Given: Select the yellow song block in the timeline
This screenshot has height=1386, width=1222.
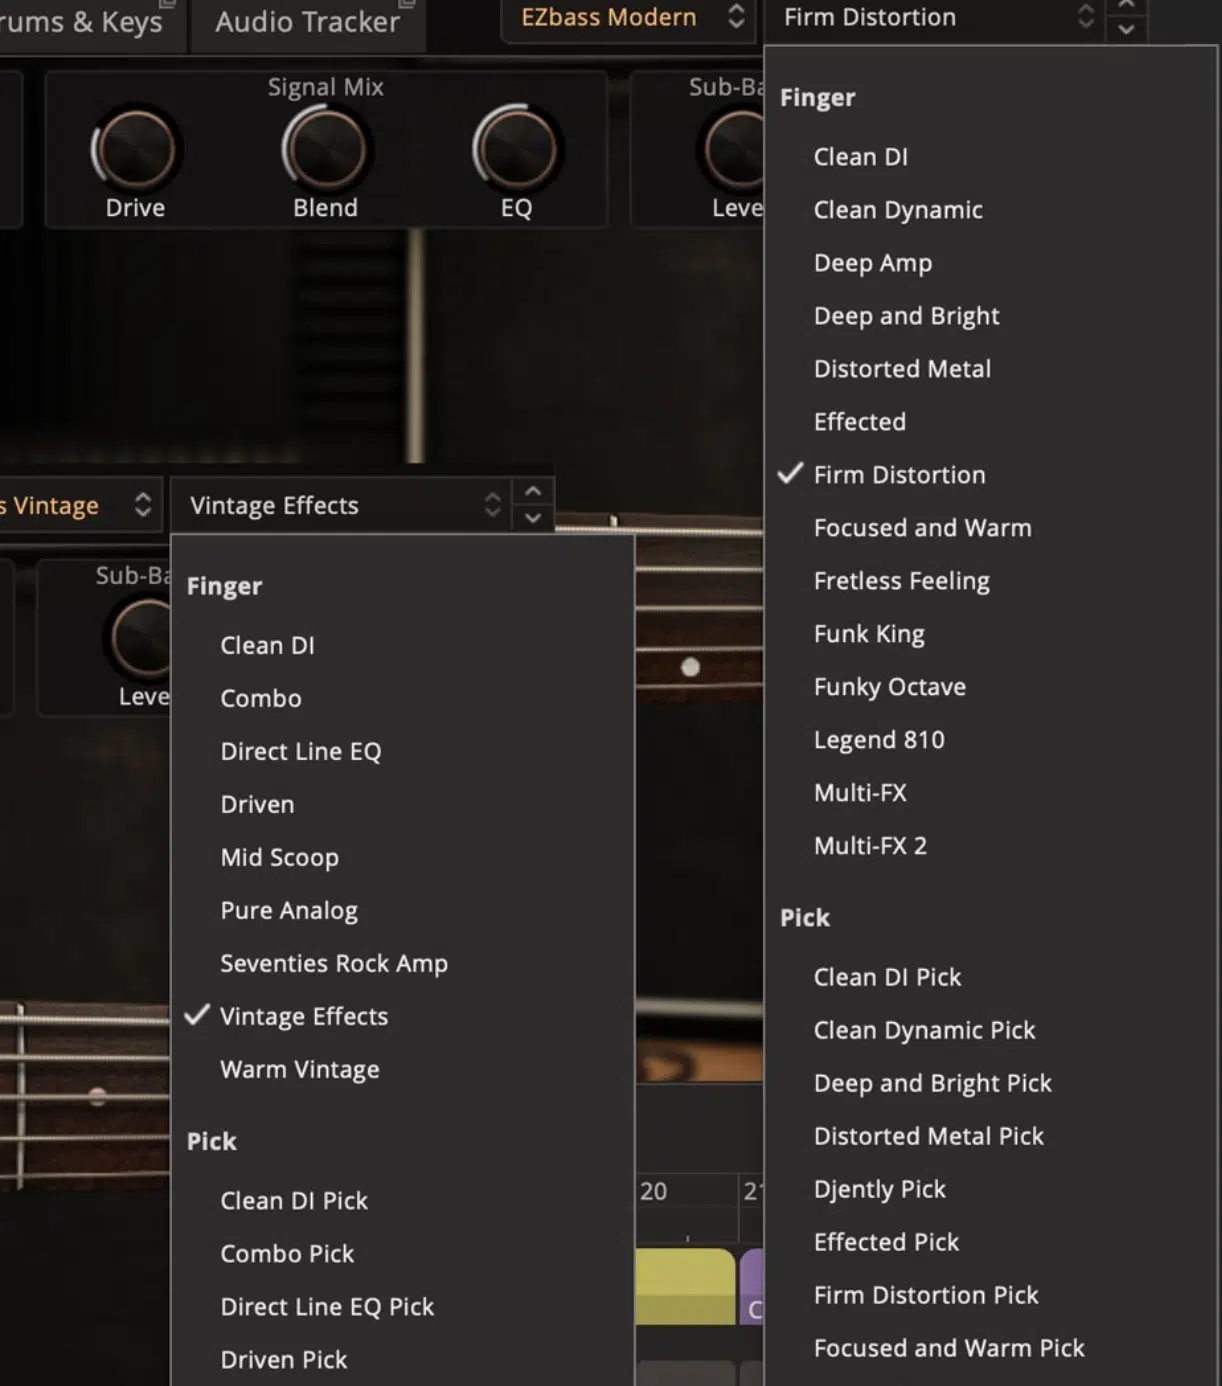Looking at the screenshot, I should (x=685, y=1286).
